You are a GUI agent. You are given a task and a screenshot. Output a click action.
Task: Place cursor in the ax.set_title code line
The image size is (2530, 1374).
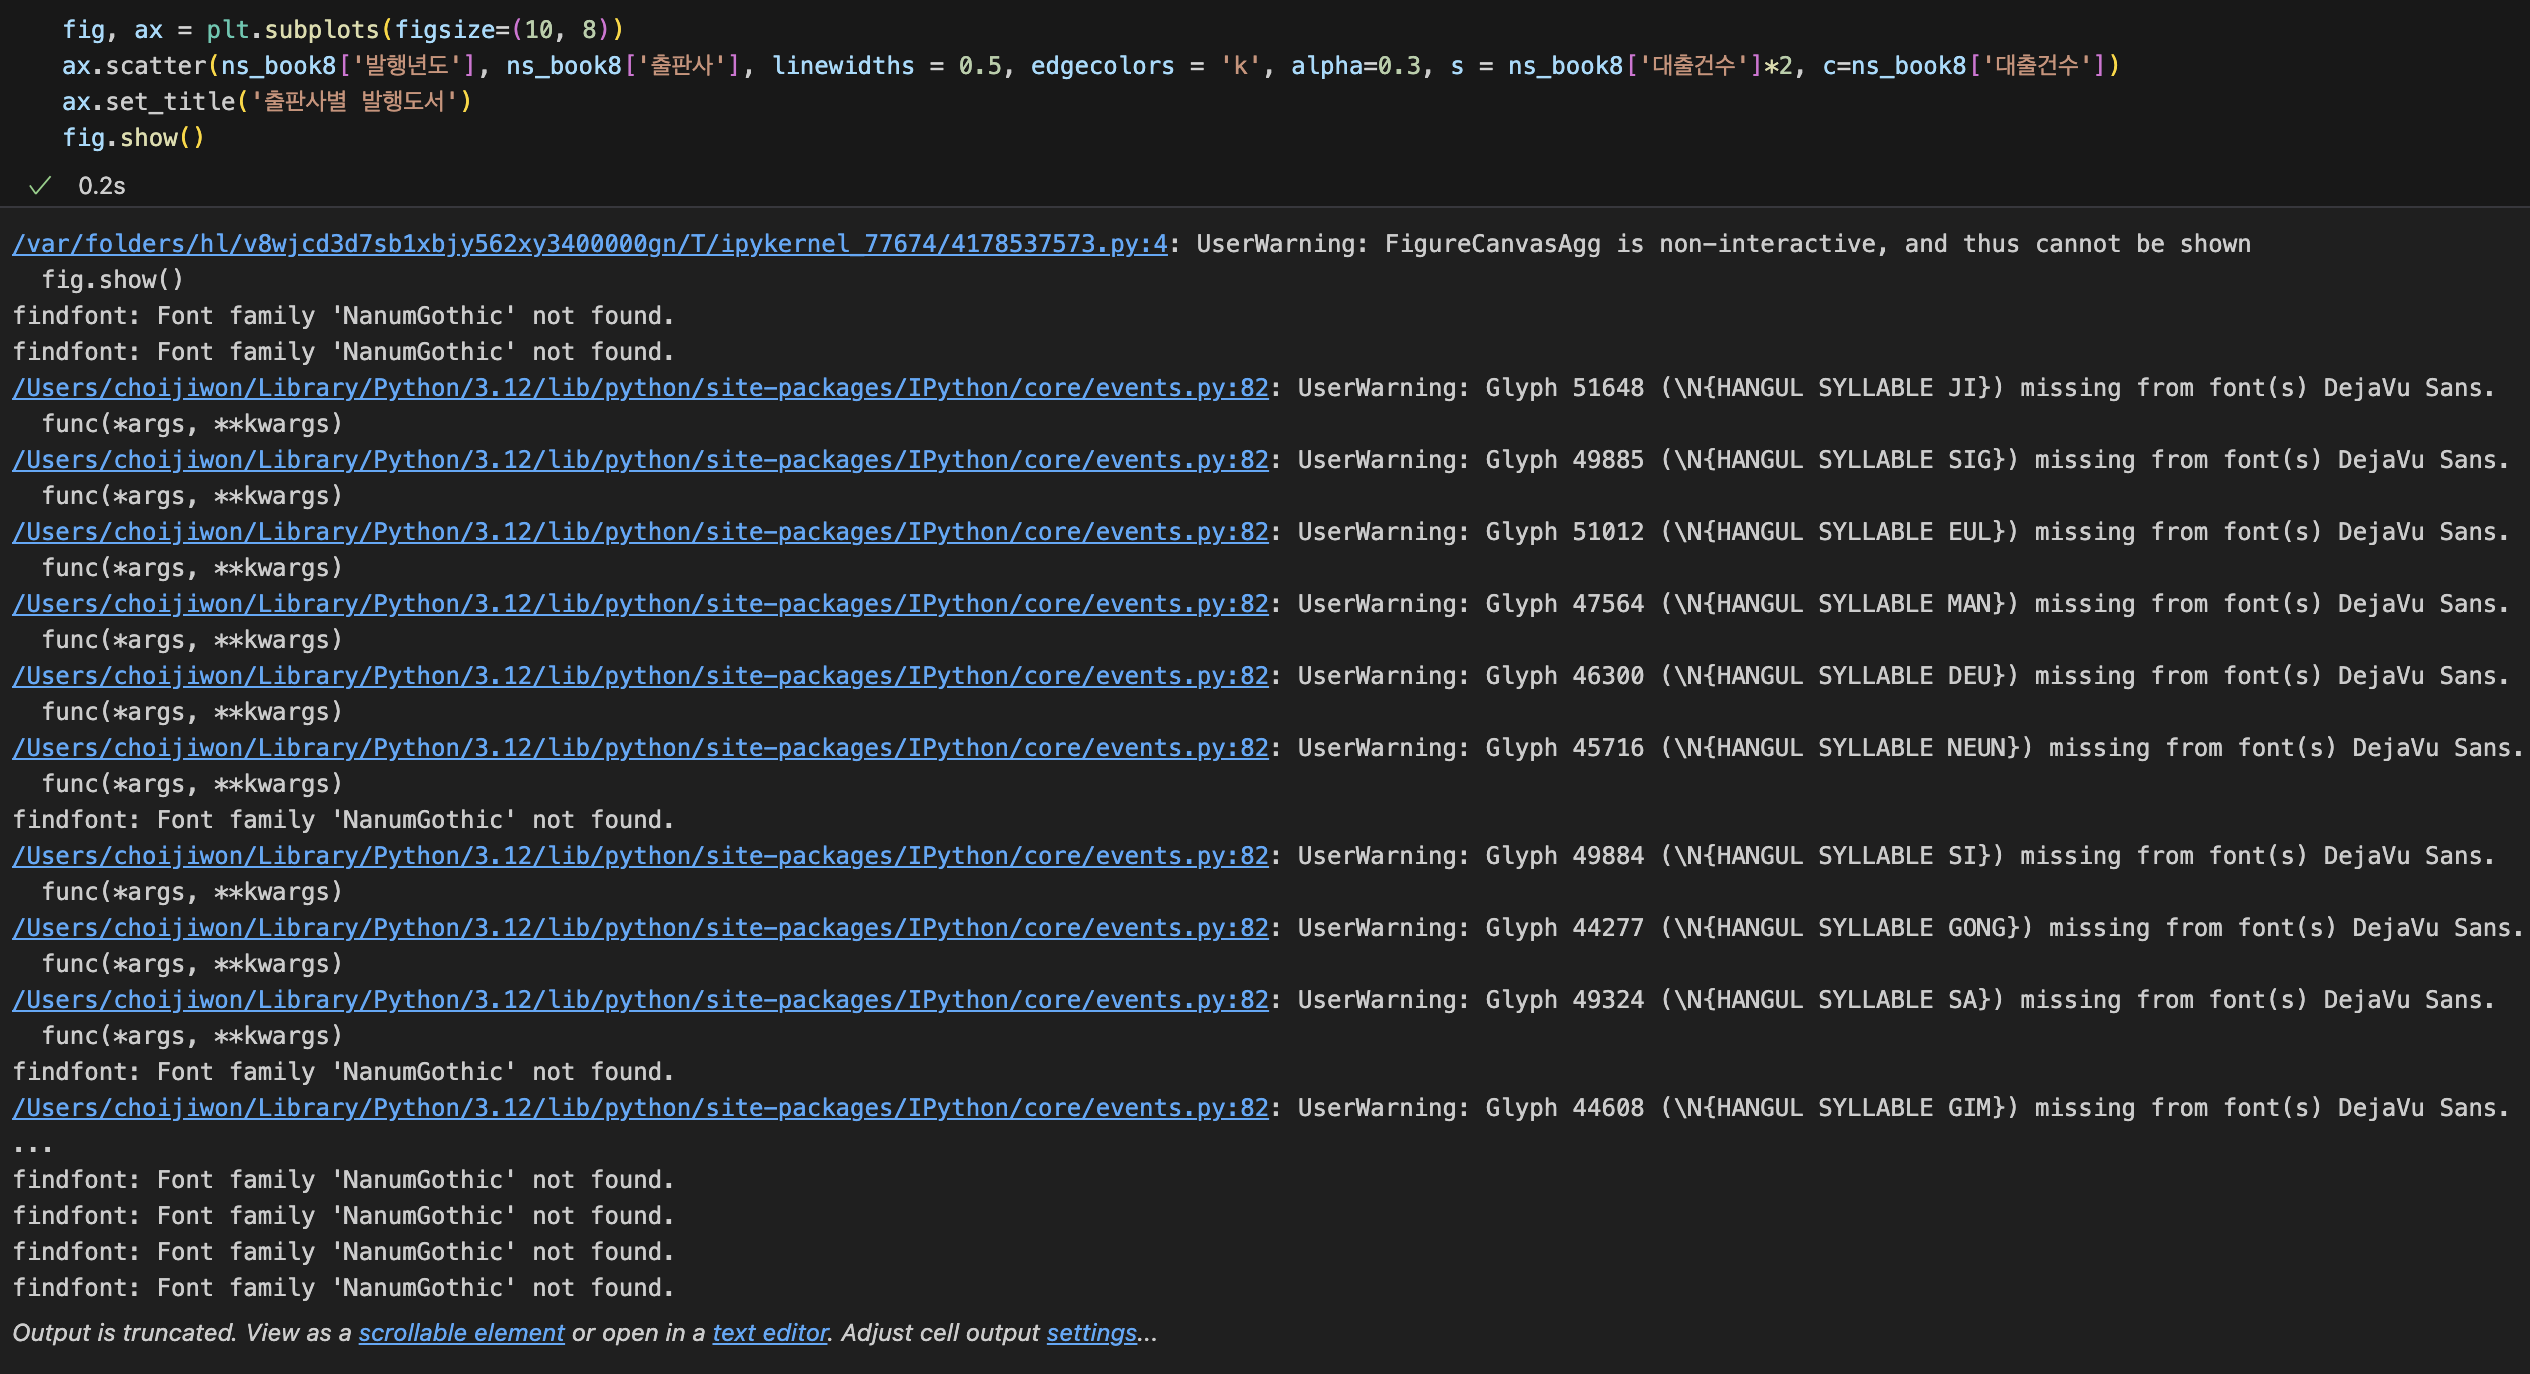pyautogui.click(x=266, y=102)
